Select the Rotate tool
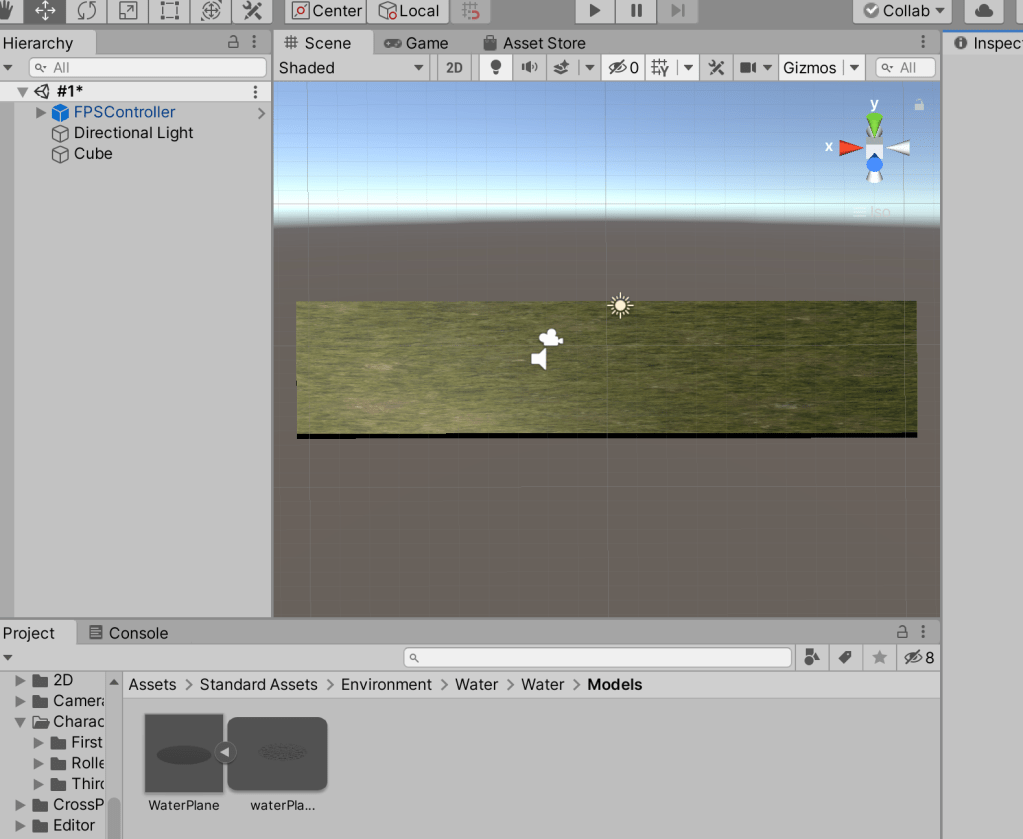This screenshot has width=1023, height=839. click(87, 11)
